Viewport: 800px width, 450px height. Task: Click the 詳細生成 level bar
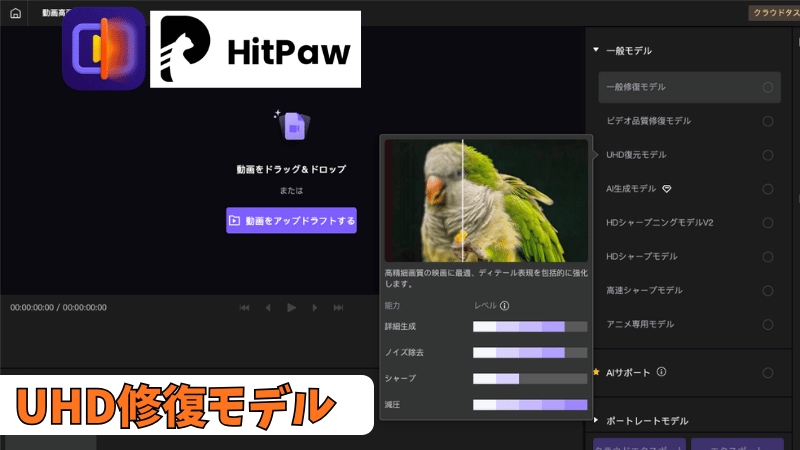[x=530, y=327]
